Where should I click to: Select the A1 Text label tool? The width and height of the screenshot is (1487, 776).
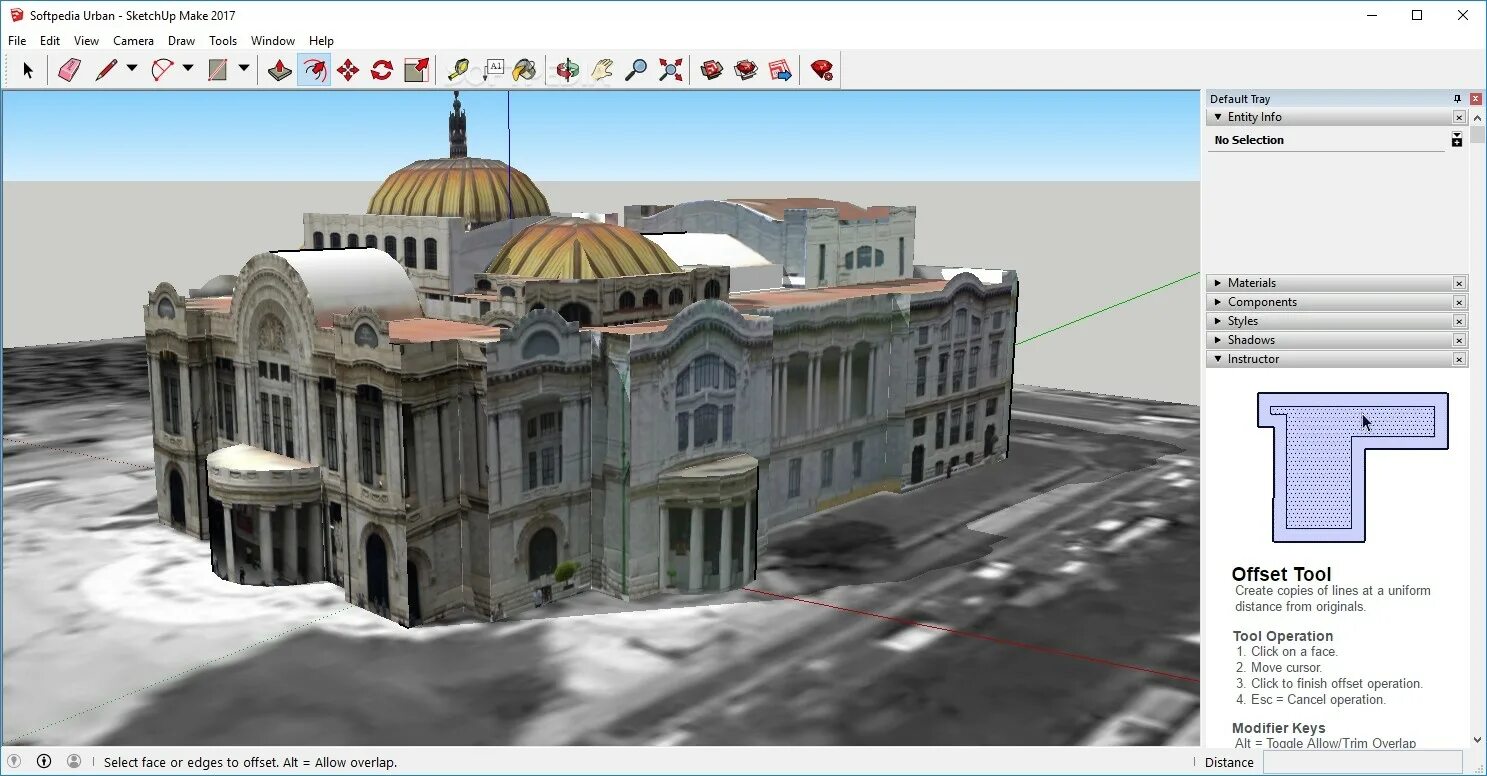click(493, 69)
